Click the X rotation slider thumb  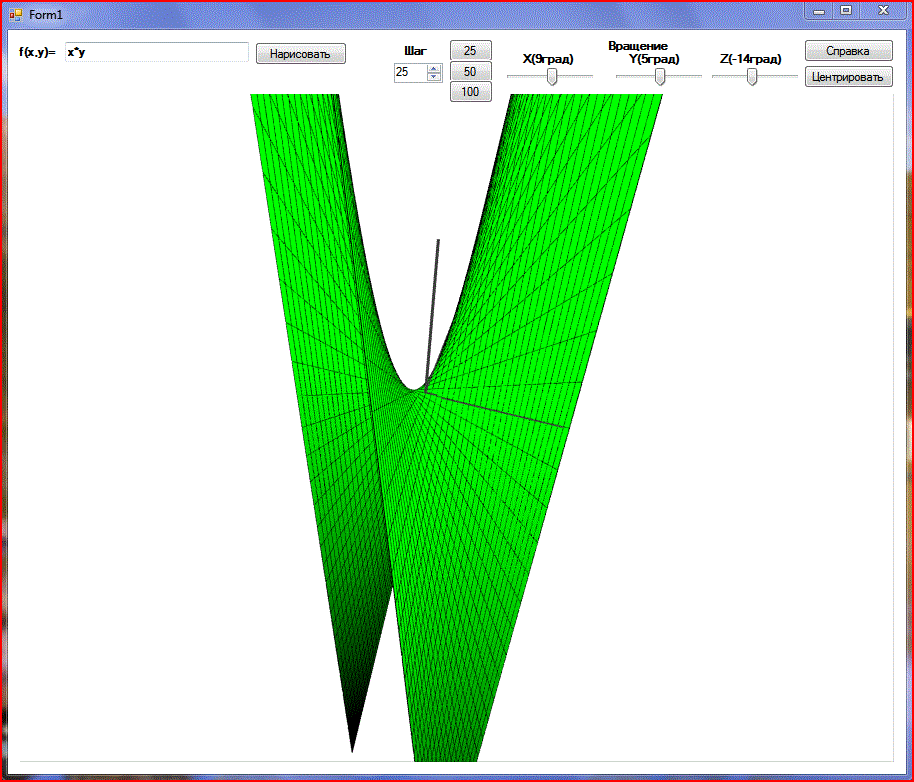click(552, 77)
